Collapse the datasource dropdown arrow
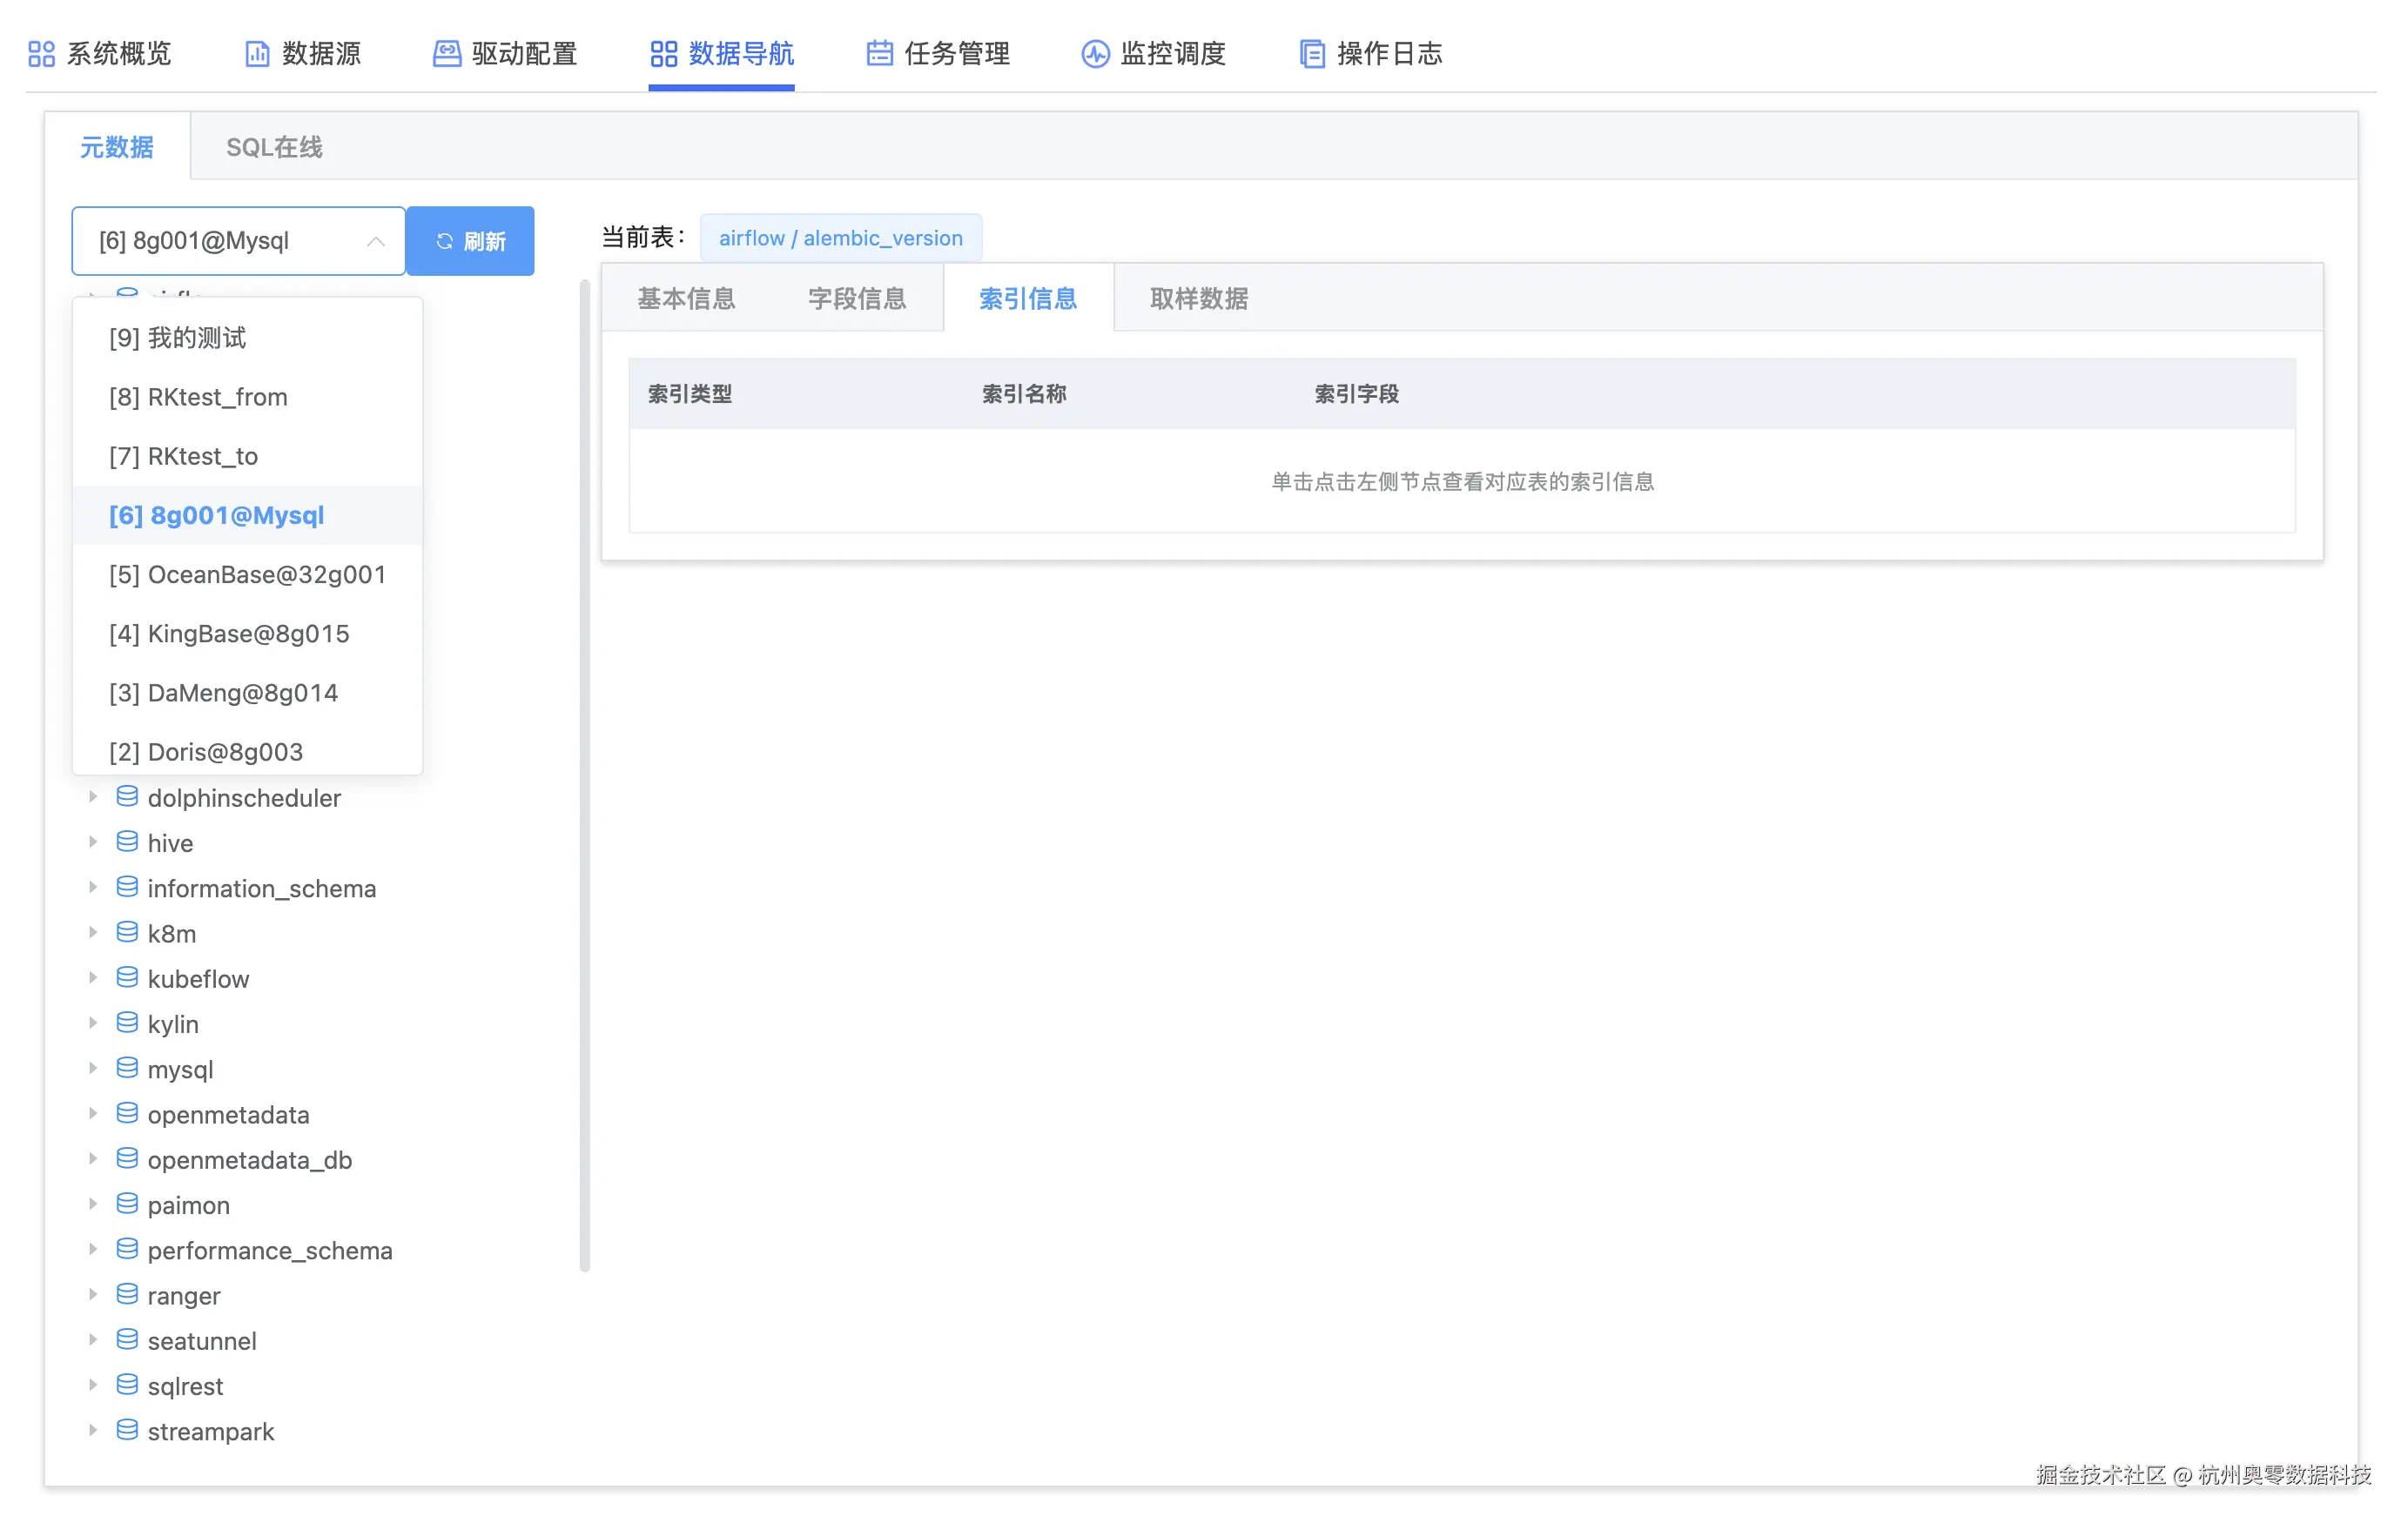The height and width of the screenshot is (1523, 2408). pyautogui.click(x=376, y=241)
